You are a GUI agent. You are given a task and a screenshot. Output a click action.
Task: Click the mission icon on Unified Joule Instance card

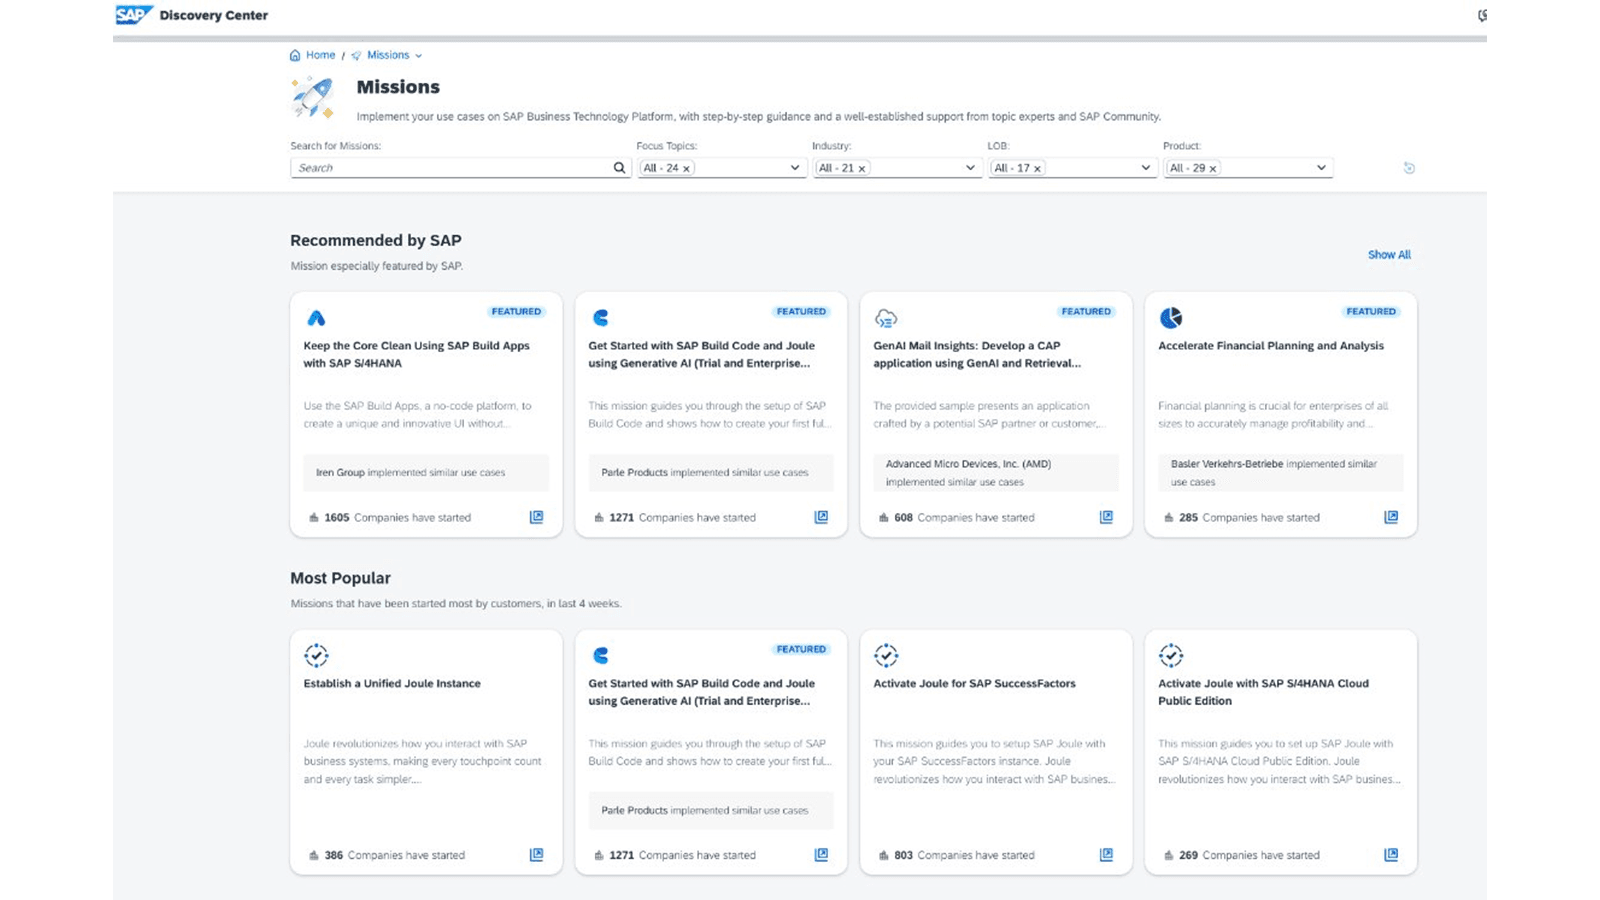coord(316,656)
